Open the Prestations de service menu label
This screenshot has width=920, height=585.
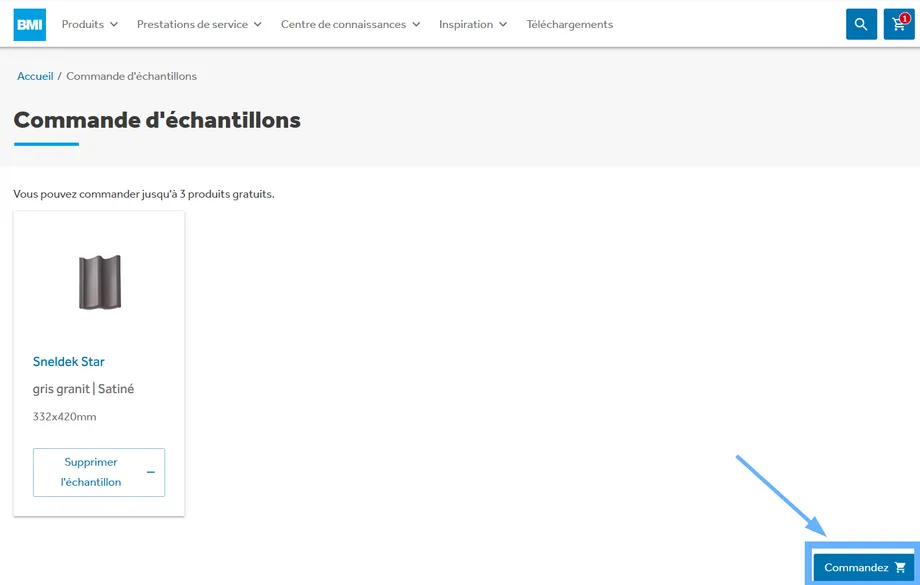click(x=192, y=24)
